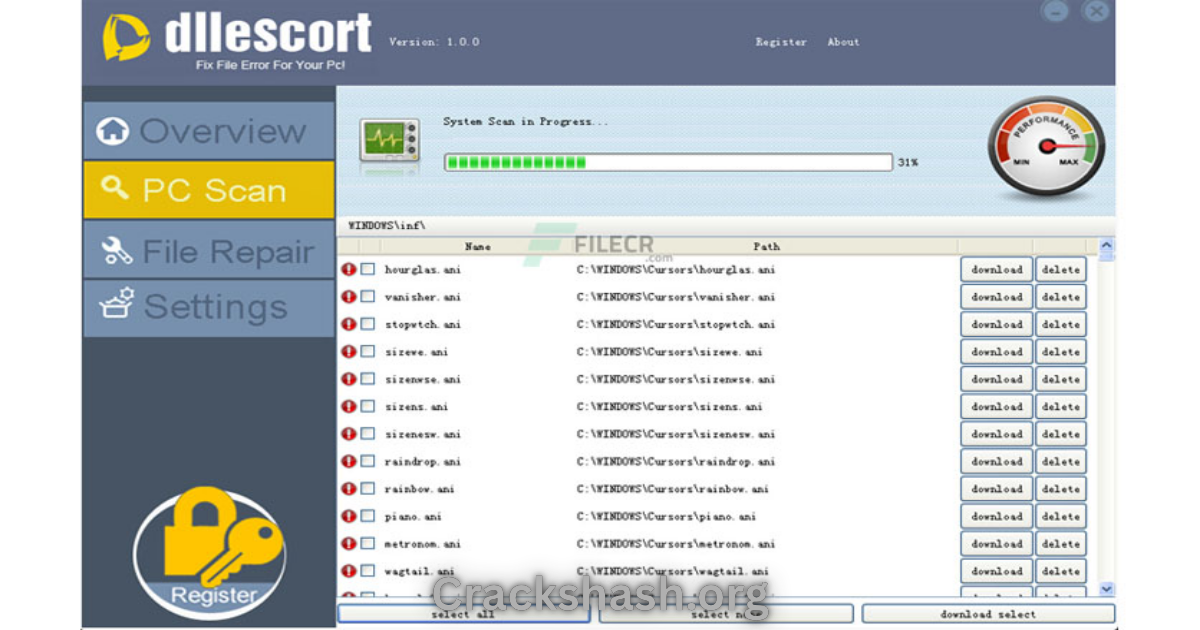Tick the checkbox for rainbow.ani

[x=368, y=489]
